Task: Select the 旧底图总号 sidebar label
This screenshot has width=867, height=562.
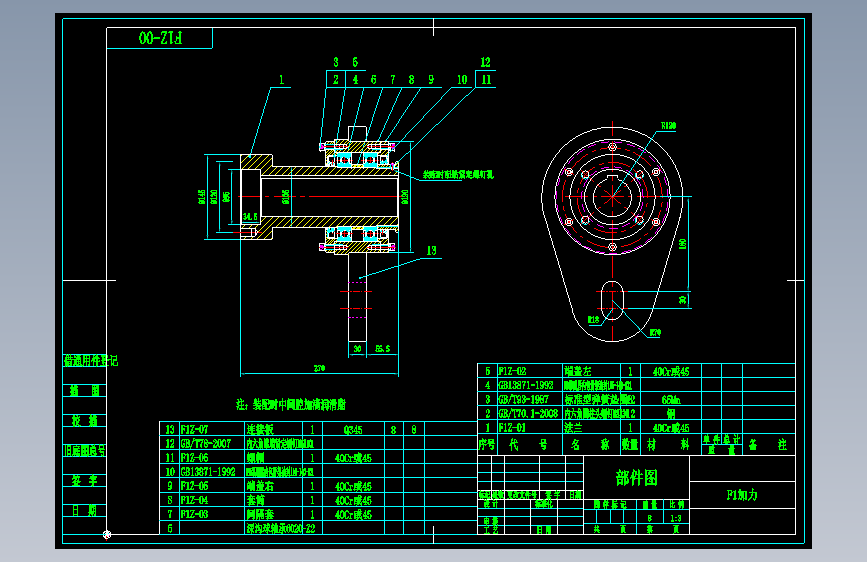Action: click(85, 450)
